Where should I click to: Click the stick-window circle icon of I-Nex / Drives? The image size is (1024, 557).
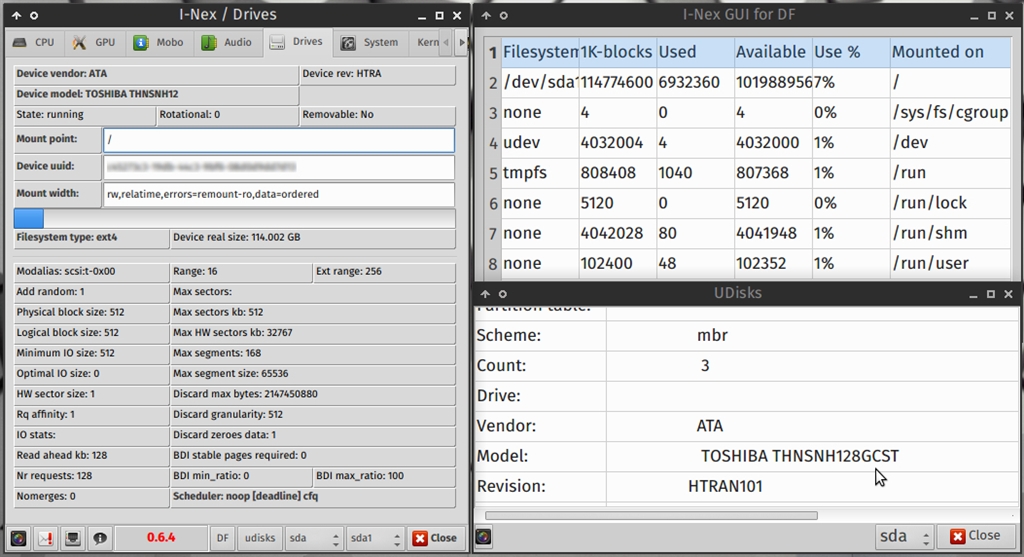(x=35, y=15)
